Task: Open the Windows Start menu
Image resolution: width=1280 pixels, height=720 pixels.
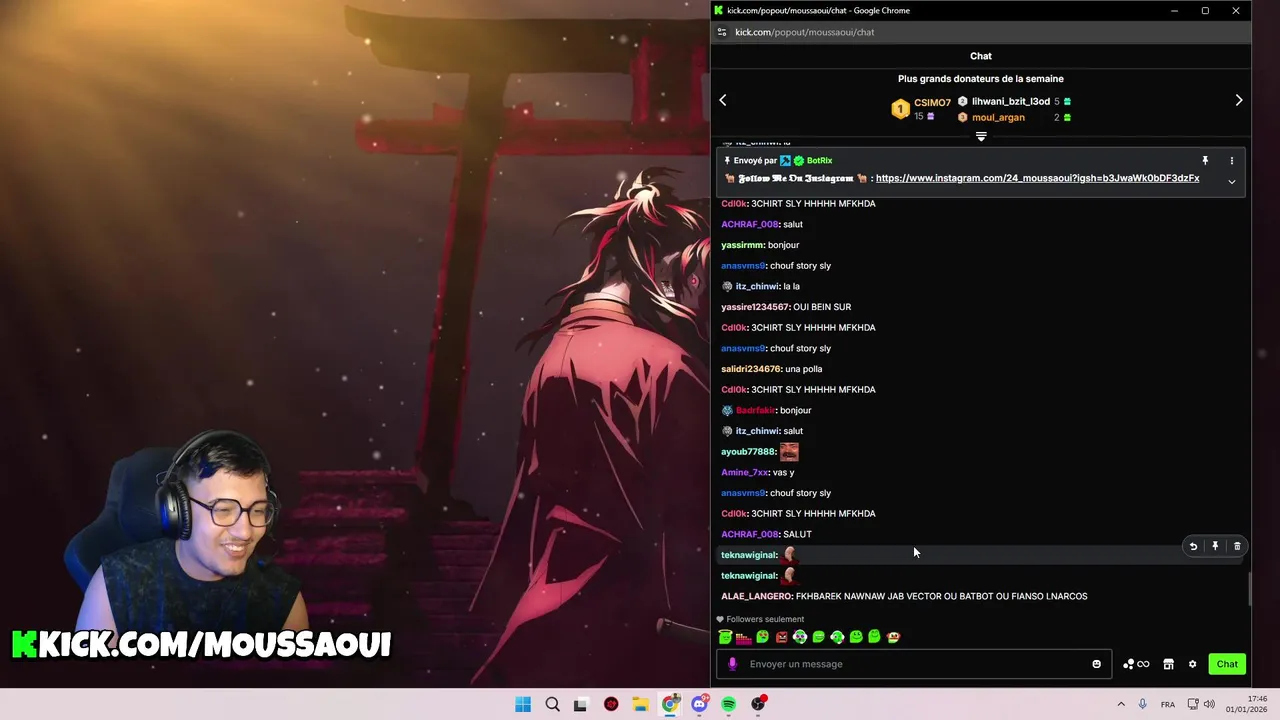Action: click(x=523, y=704)
